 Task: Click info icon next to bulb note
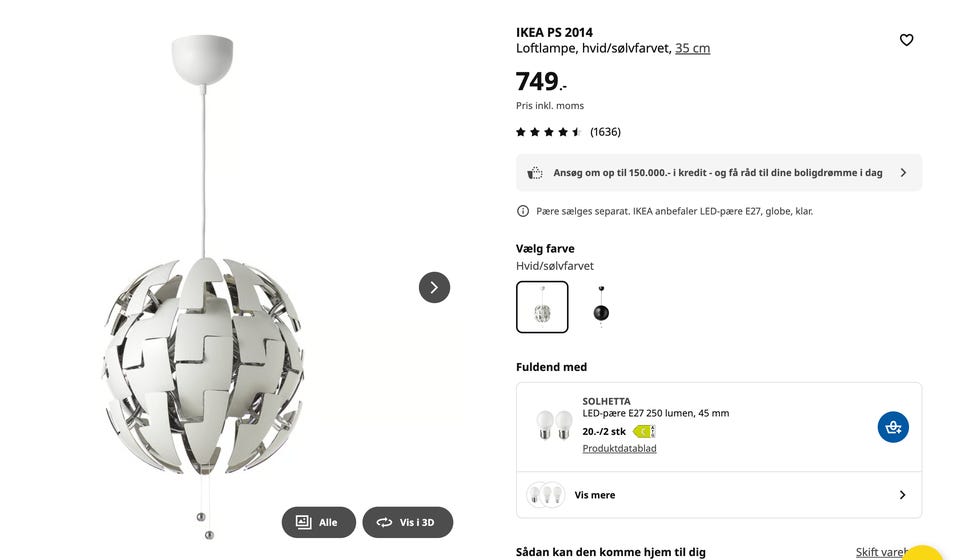pos(523,211)
